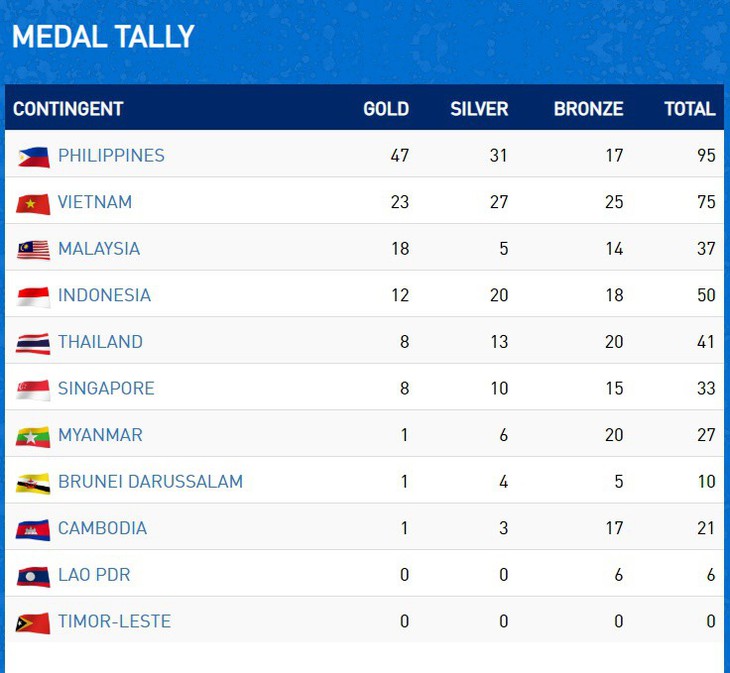Open the TIMOR-LESTE contingent link
Viewport: 730px width, 673px height.
click(x=114, y=621)
